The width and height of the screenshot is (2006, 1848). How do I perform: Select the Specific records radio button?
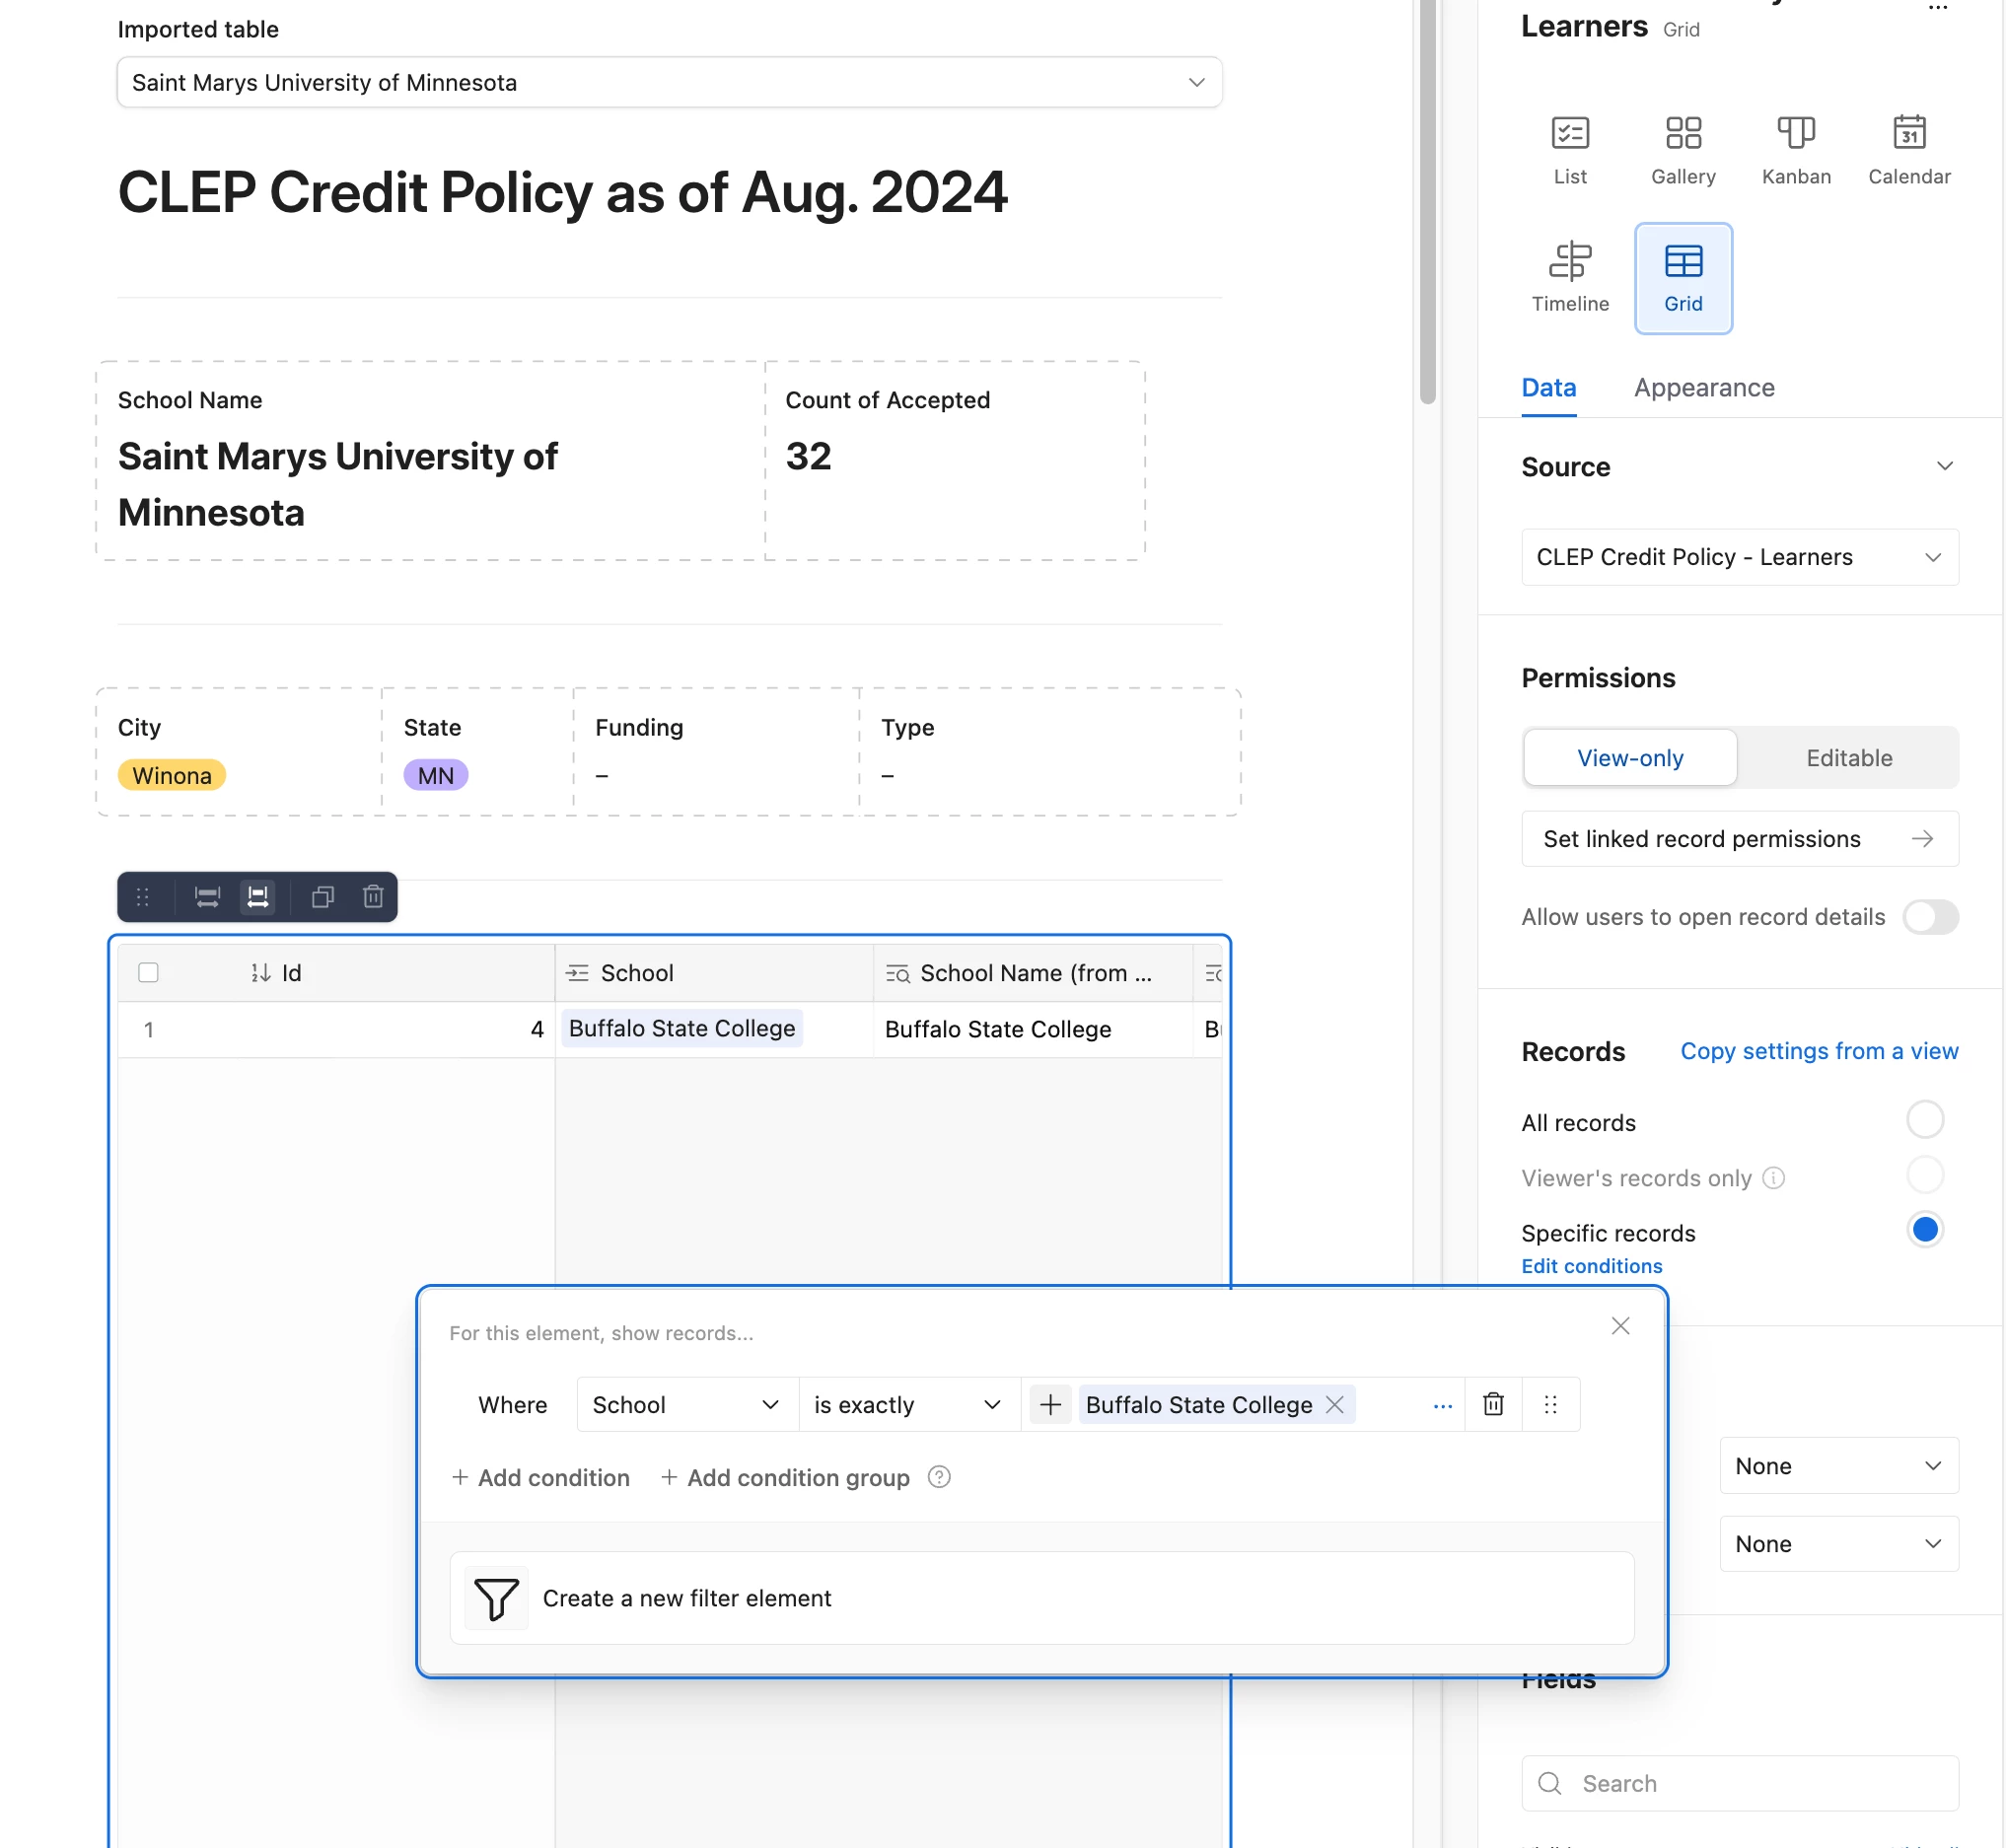coord(1924,1229)
